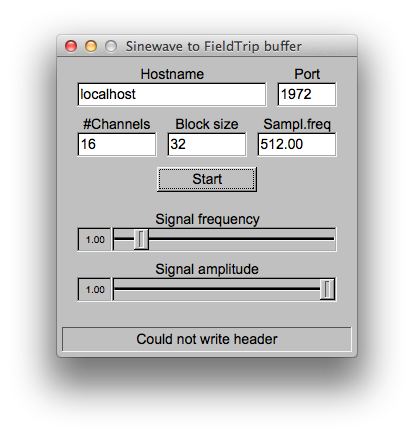Click the middle of Signal amplitude track
414x436 pixels.
pyautogui.click(x=224, y=289)
